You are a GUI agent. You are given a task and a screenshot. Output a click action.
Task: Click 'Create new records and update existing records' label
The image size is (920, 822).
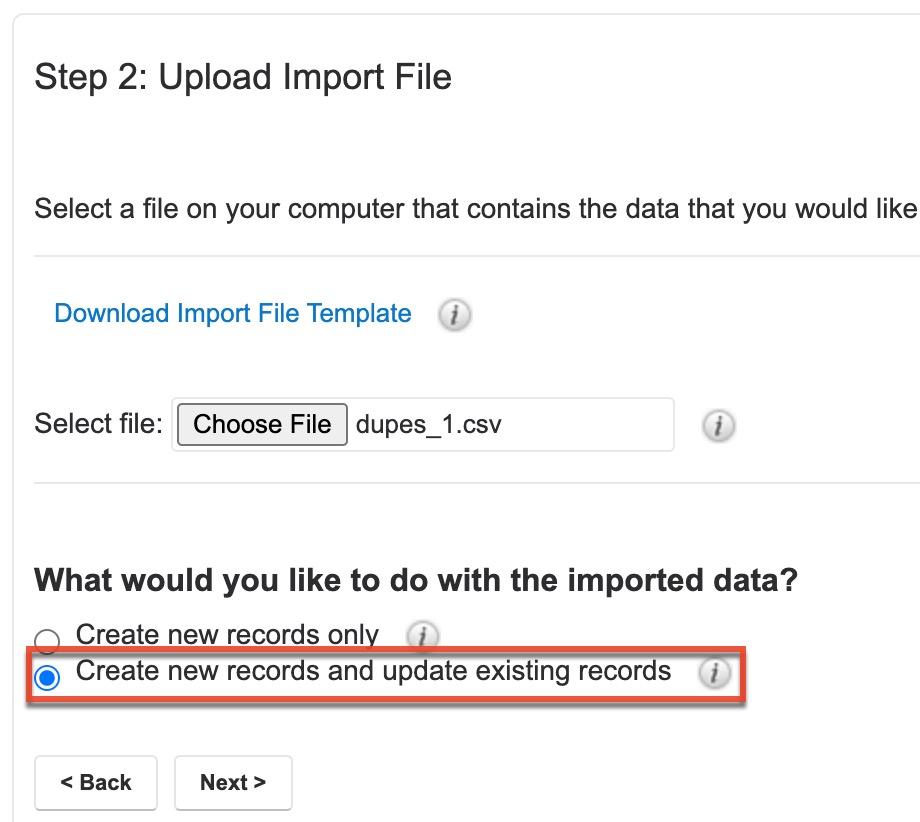pyautogui.click(x=373, y=671)
